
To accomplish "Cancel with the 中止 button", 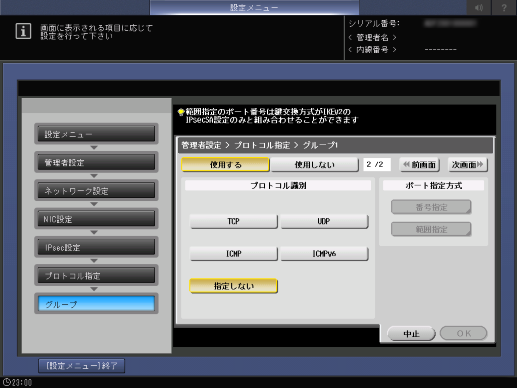I will tap(411, 333).
